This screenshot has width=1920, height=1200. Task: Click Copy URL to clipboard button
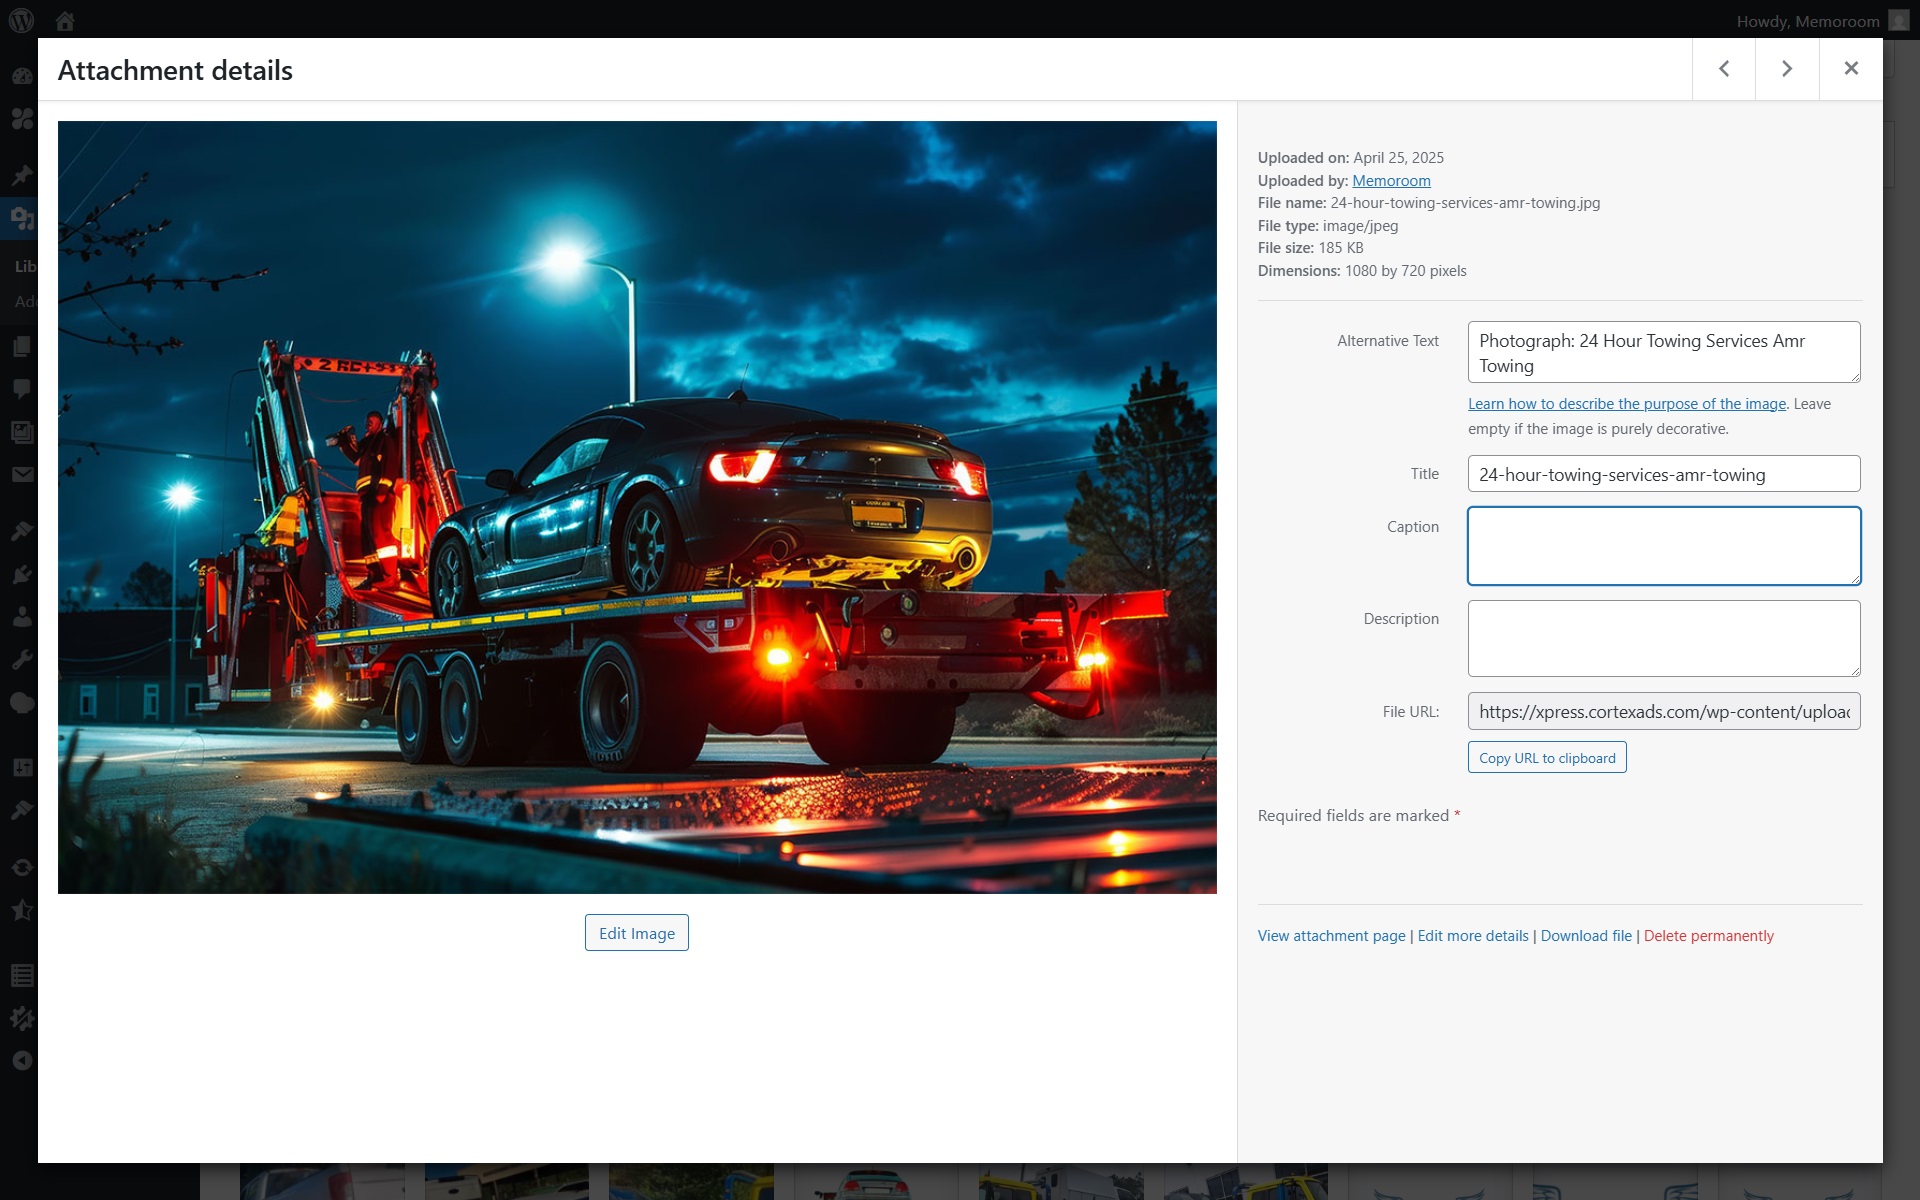(x=1547, y=758)
